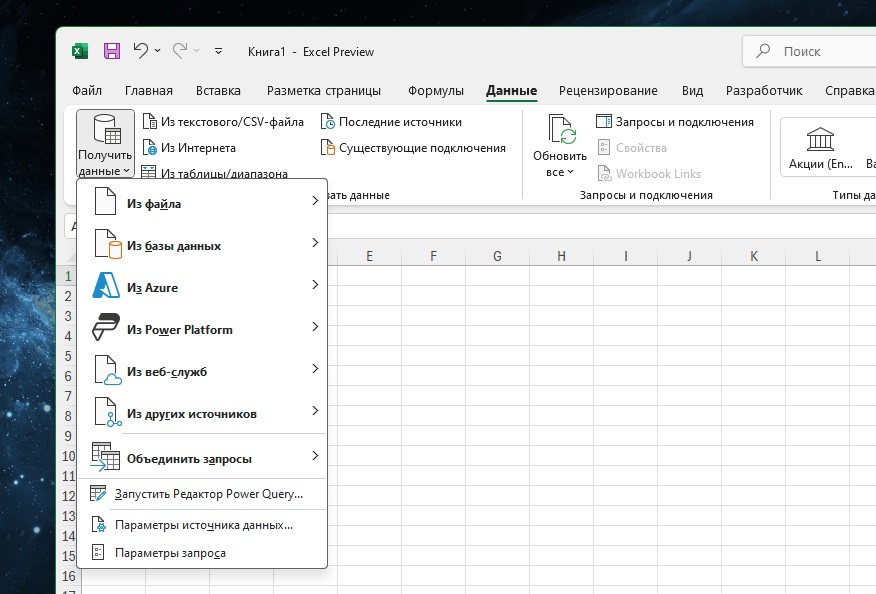876x594 pixels.
Task: Open the Из веб-служб submenu
Action: [x=202, y=369]
